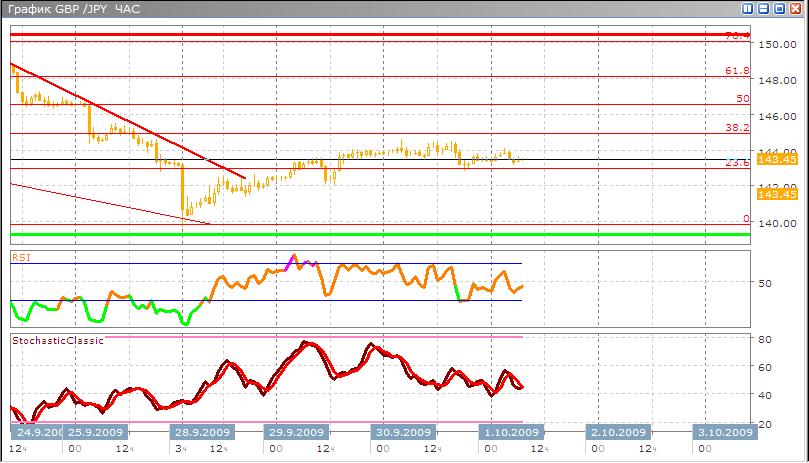The height and width of the screenshot is (463, 809).
Task: Click the horizontal split window icon
Action: [763, 8]
